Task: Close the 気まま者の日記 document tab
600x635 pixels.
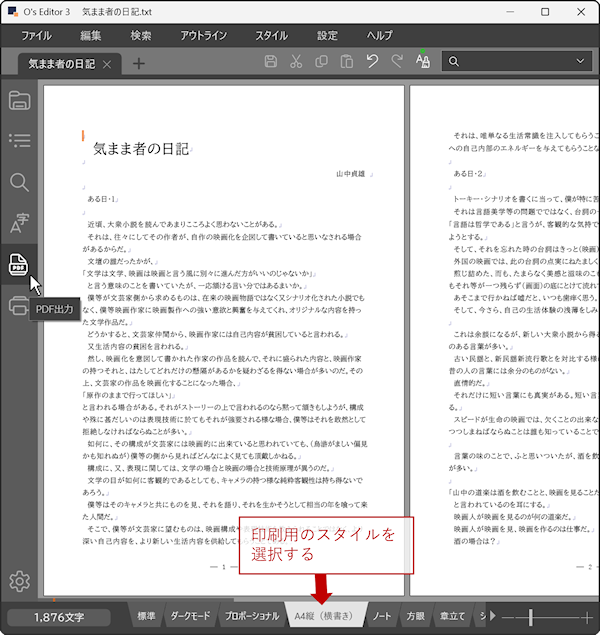Action: click(108, 63)
